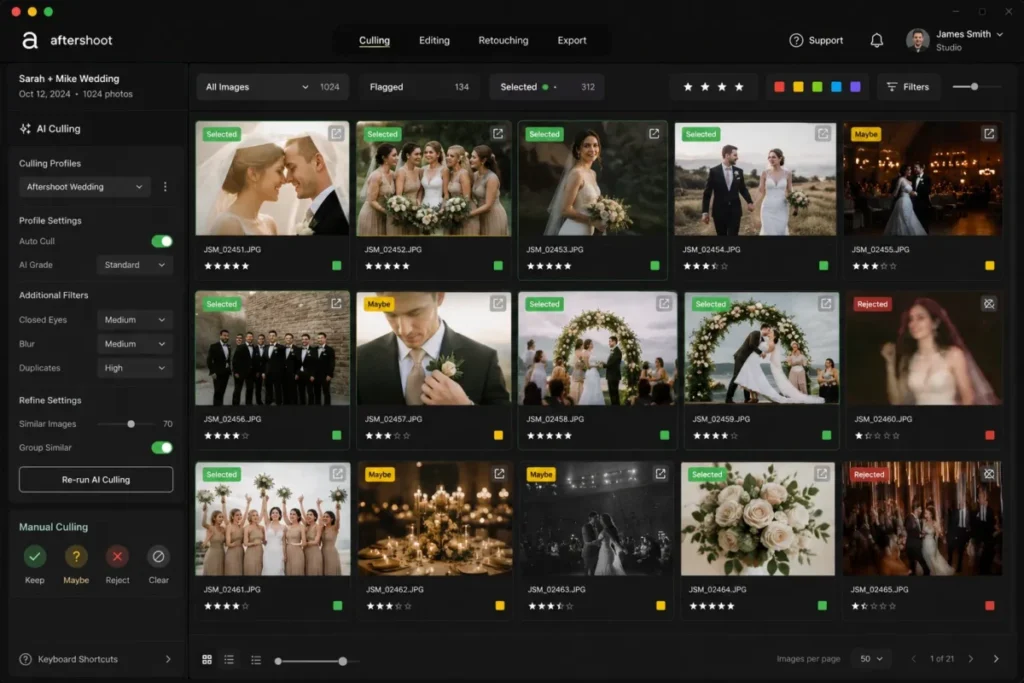Open JSM_02456.JPG expand icon
1024x683 pixels.
[x=336, y=304]
